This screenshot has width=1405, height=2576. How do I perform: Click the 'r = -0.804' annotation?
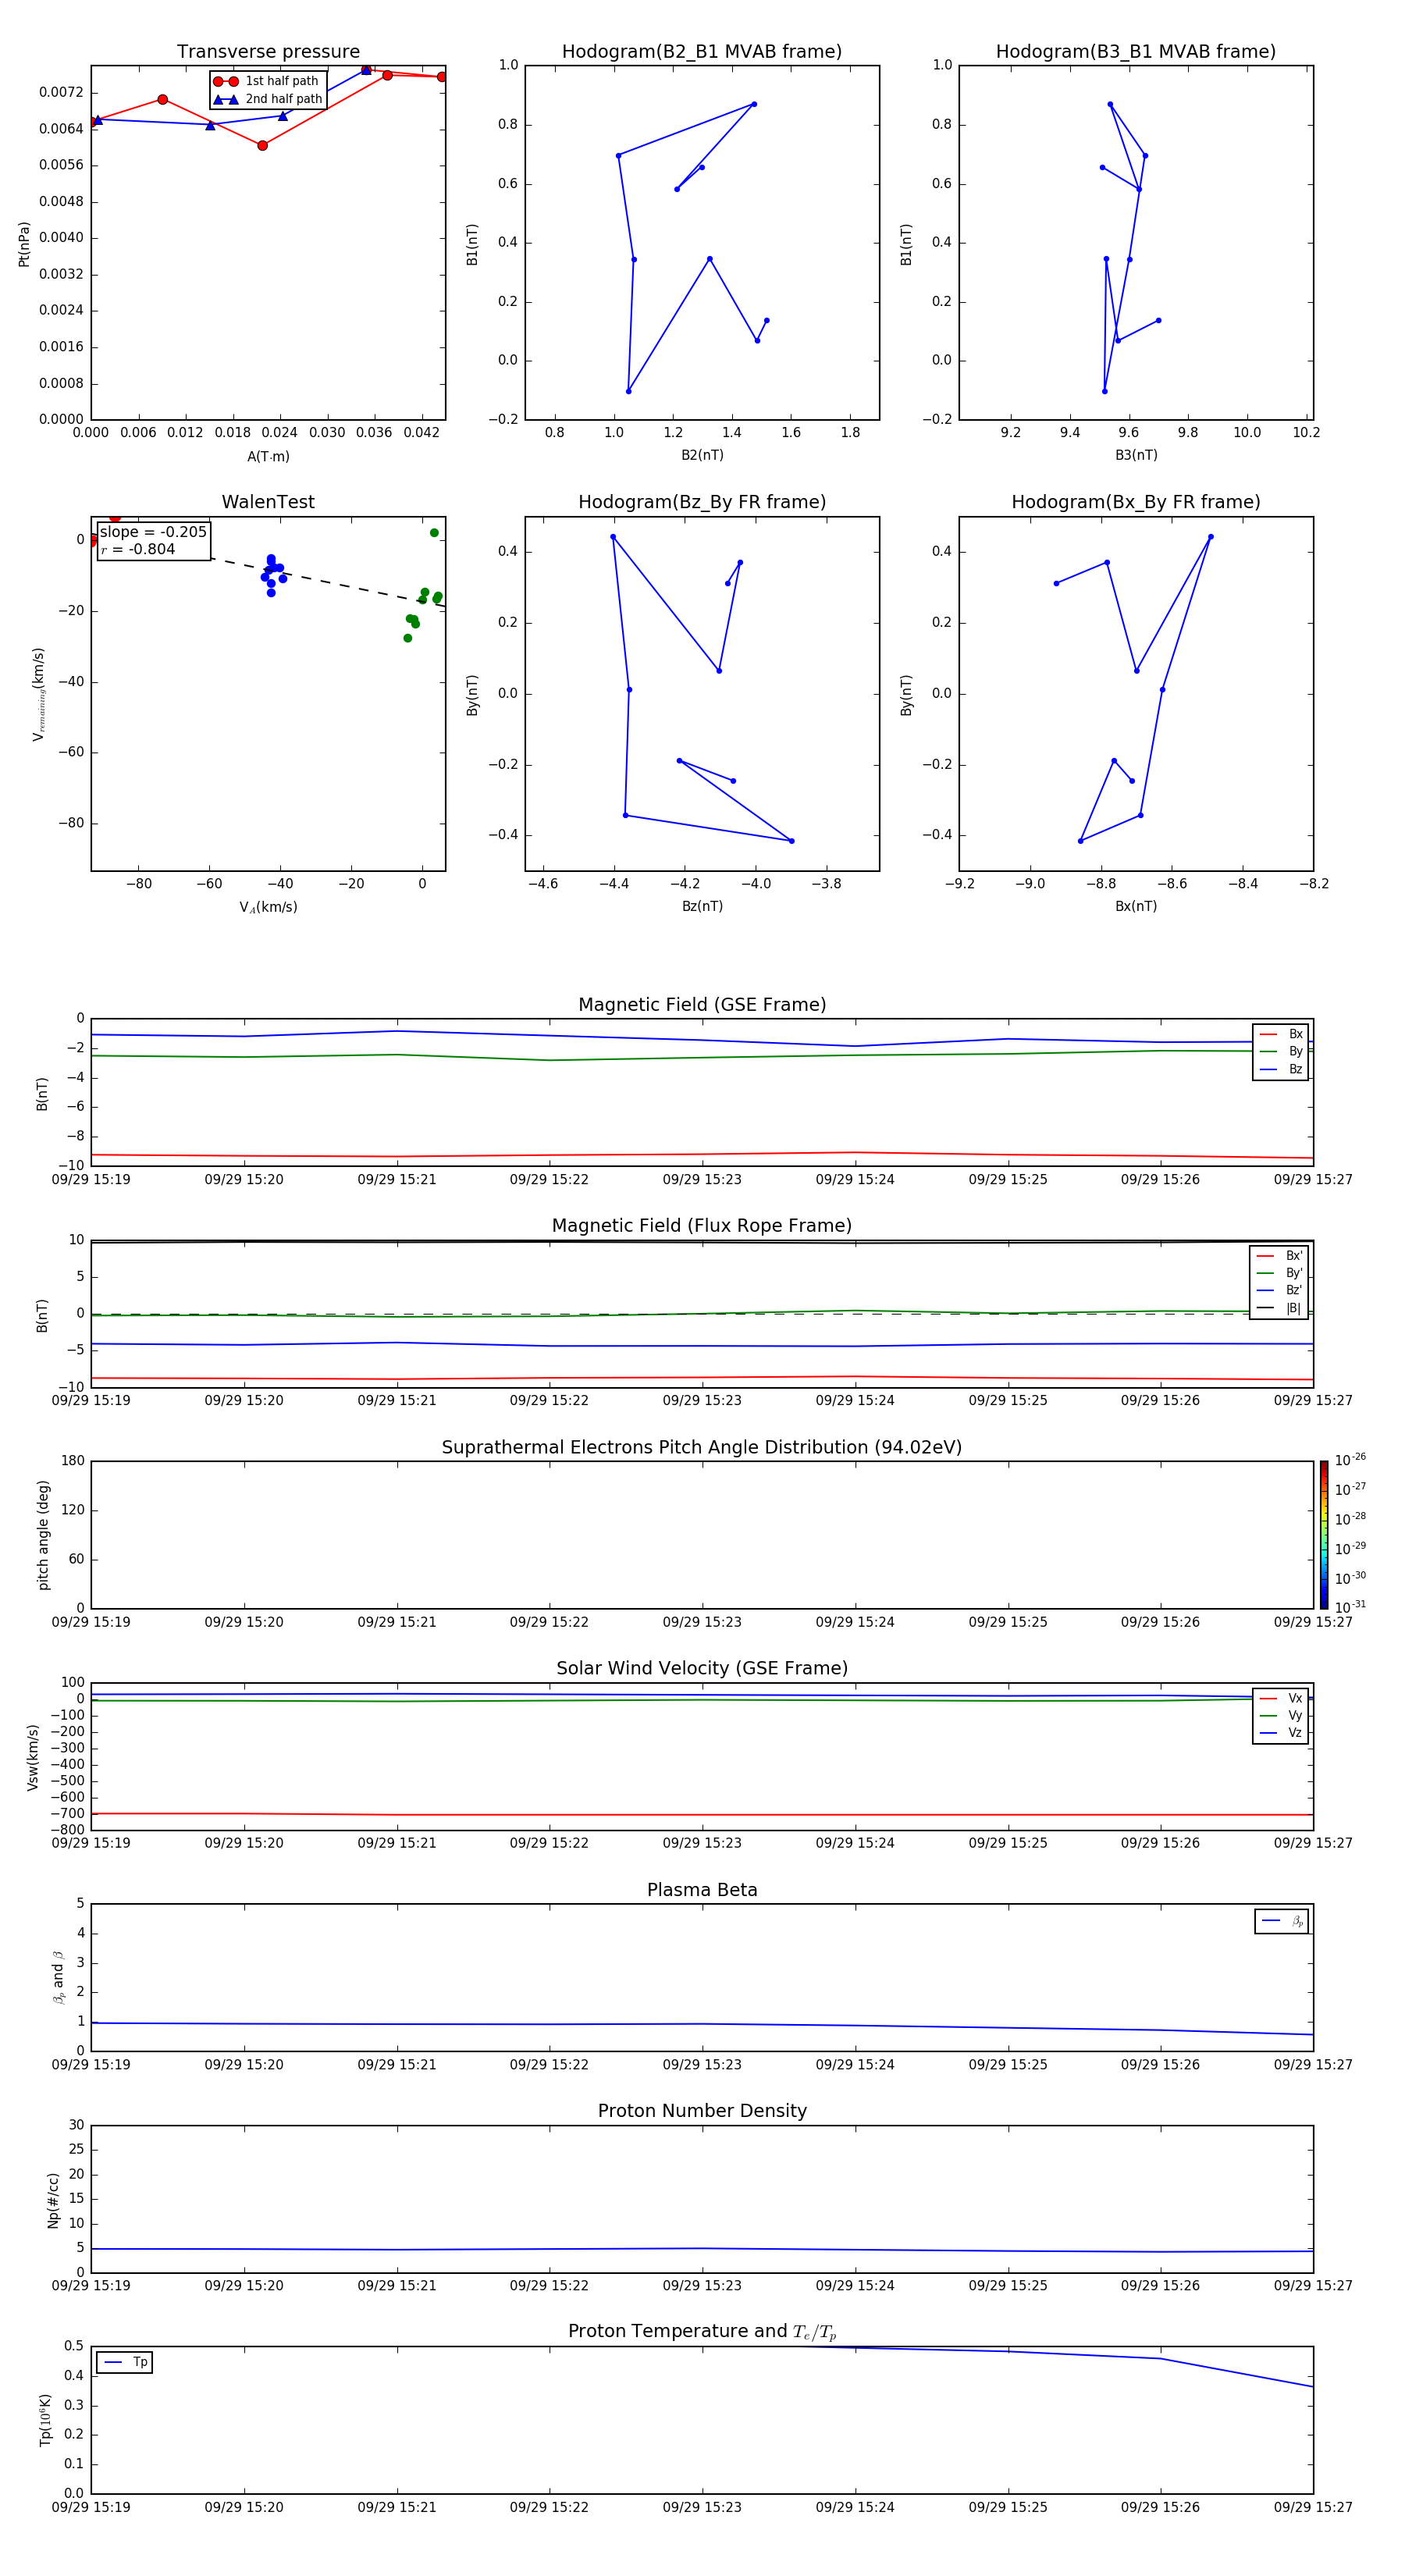coord(138,549)
